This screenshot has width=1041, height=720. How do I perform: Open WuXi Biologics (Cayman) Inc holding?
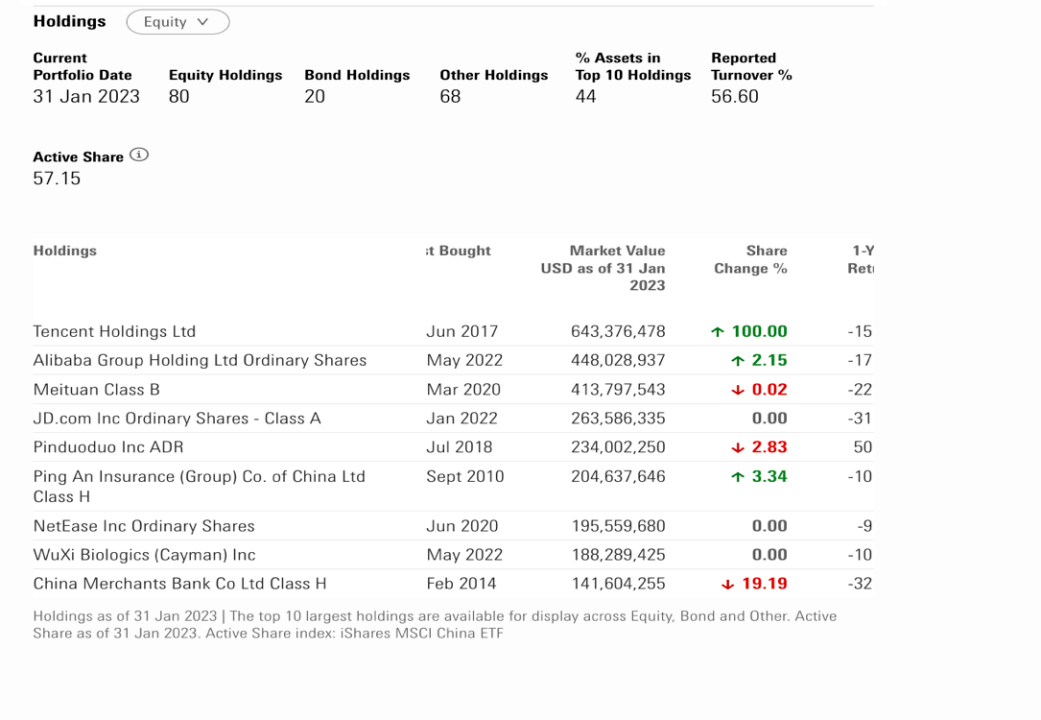click(x=144, y=555)
